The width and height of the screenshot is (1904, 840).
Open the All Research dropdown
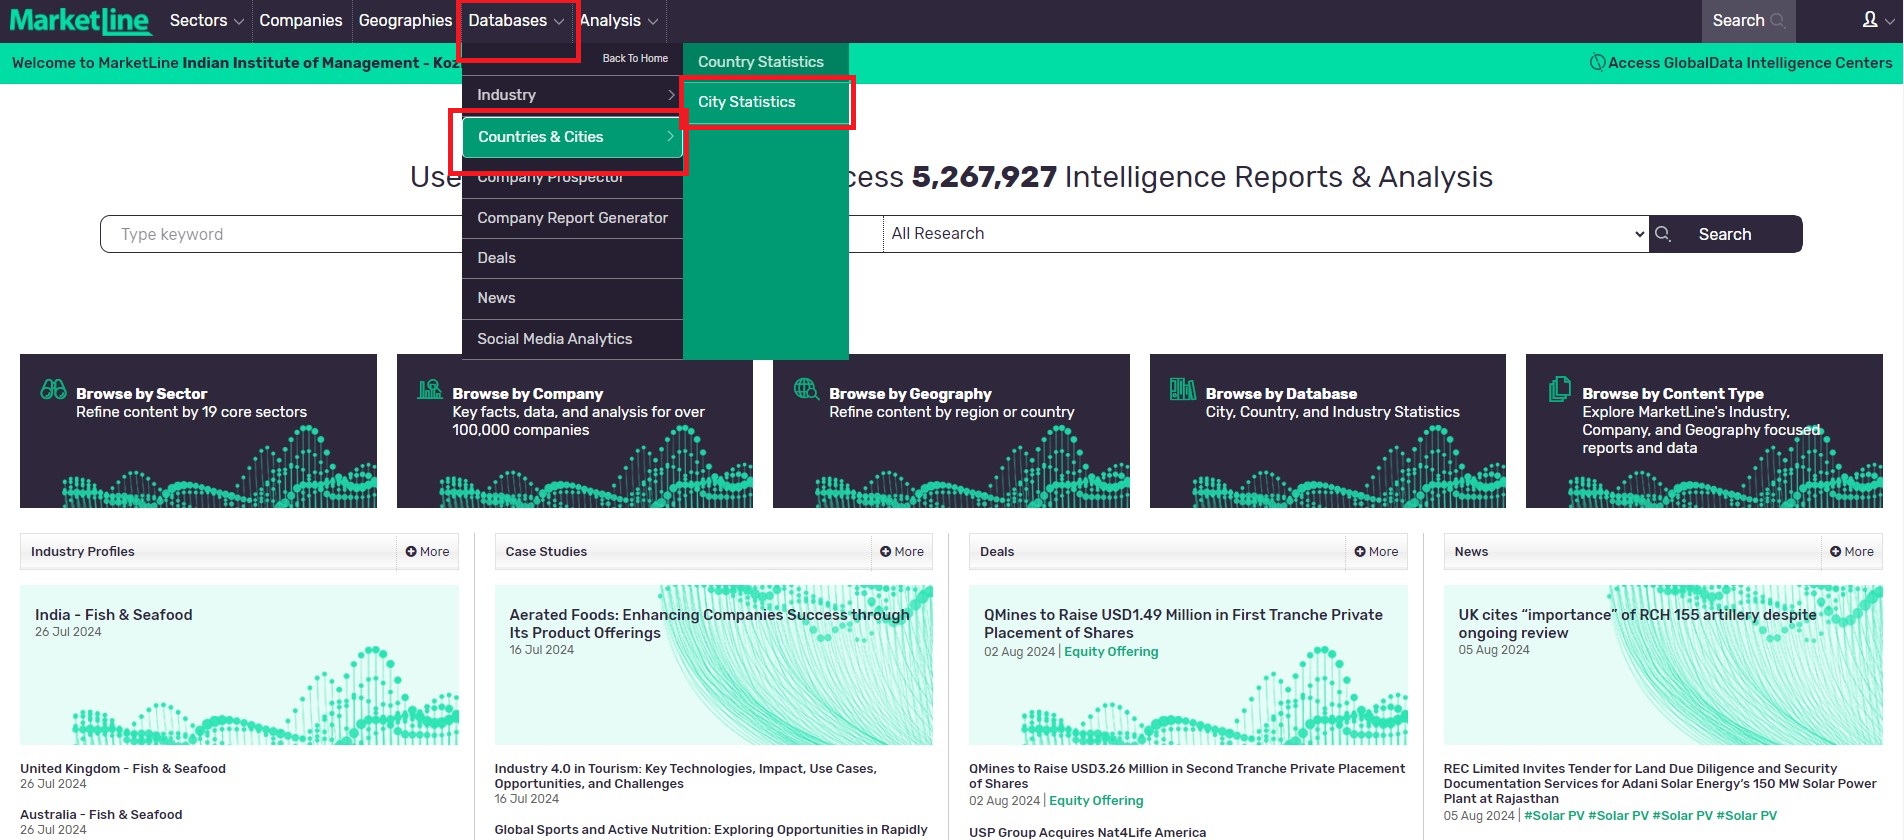pos(1265,234)
